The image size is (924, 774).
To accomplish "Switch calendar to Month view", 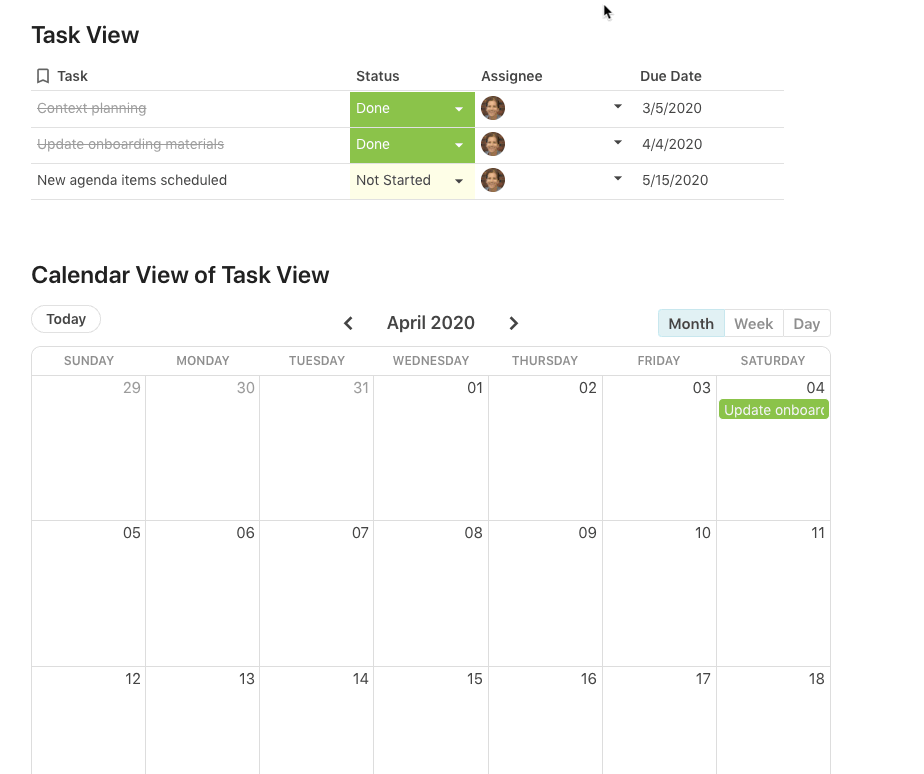I will [691, 324].
